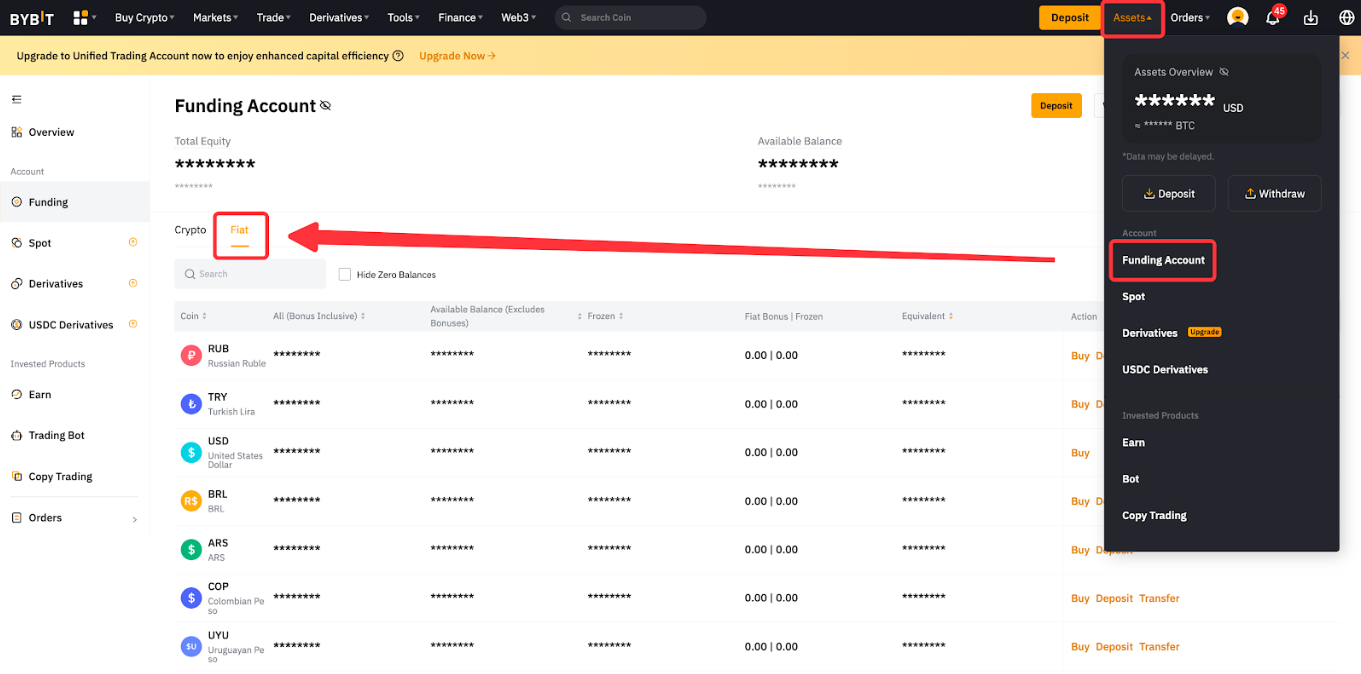This screenshot has height=674, width=1361.
Task: Toggle Funding Account balance visibility eye
Action: (325, 106)
